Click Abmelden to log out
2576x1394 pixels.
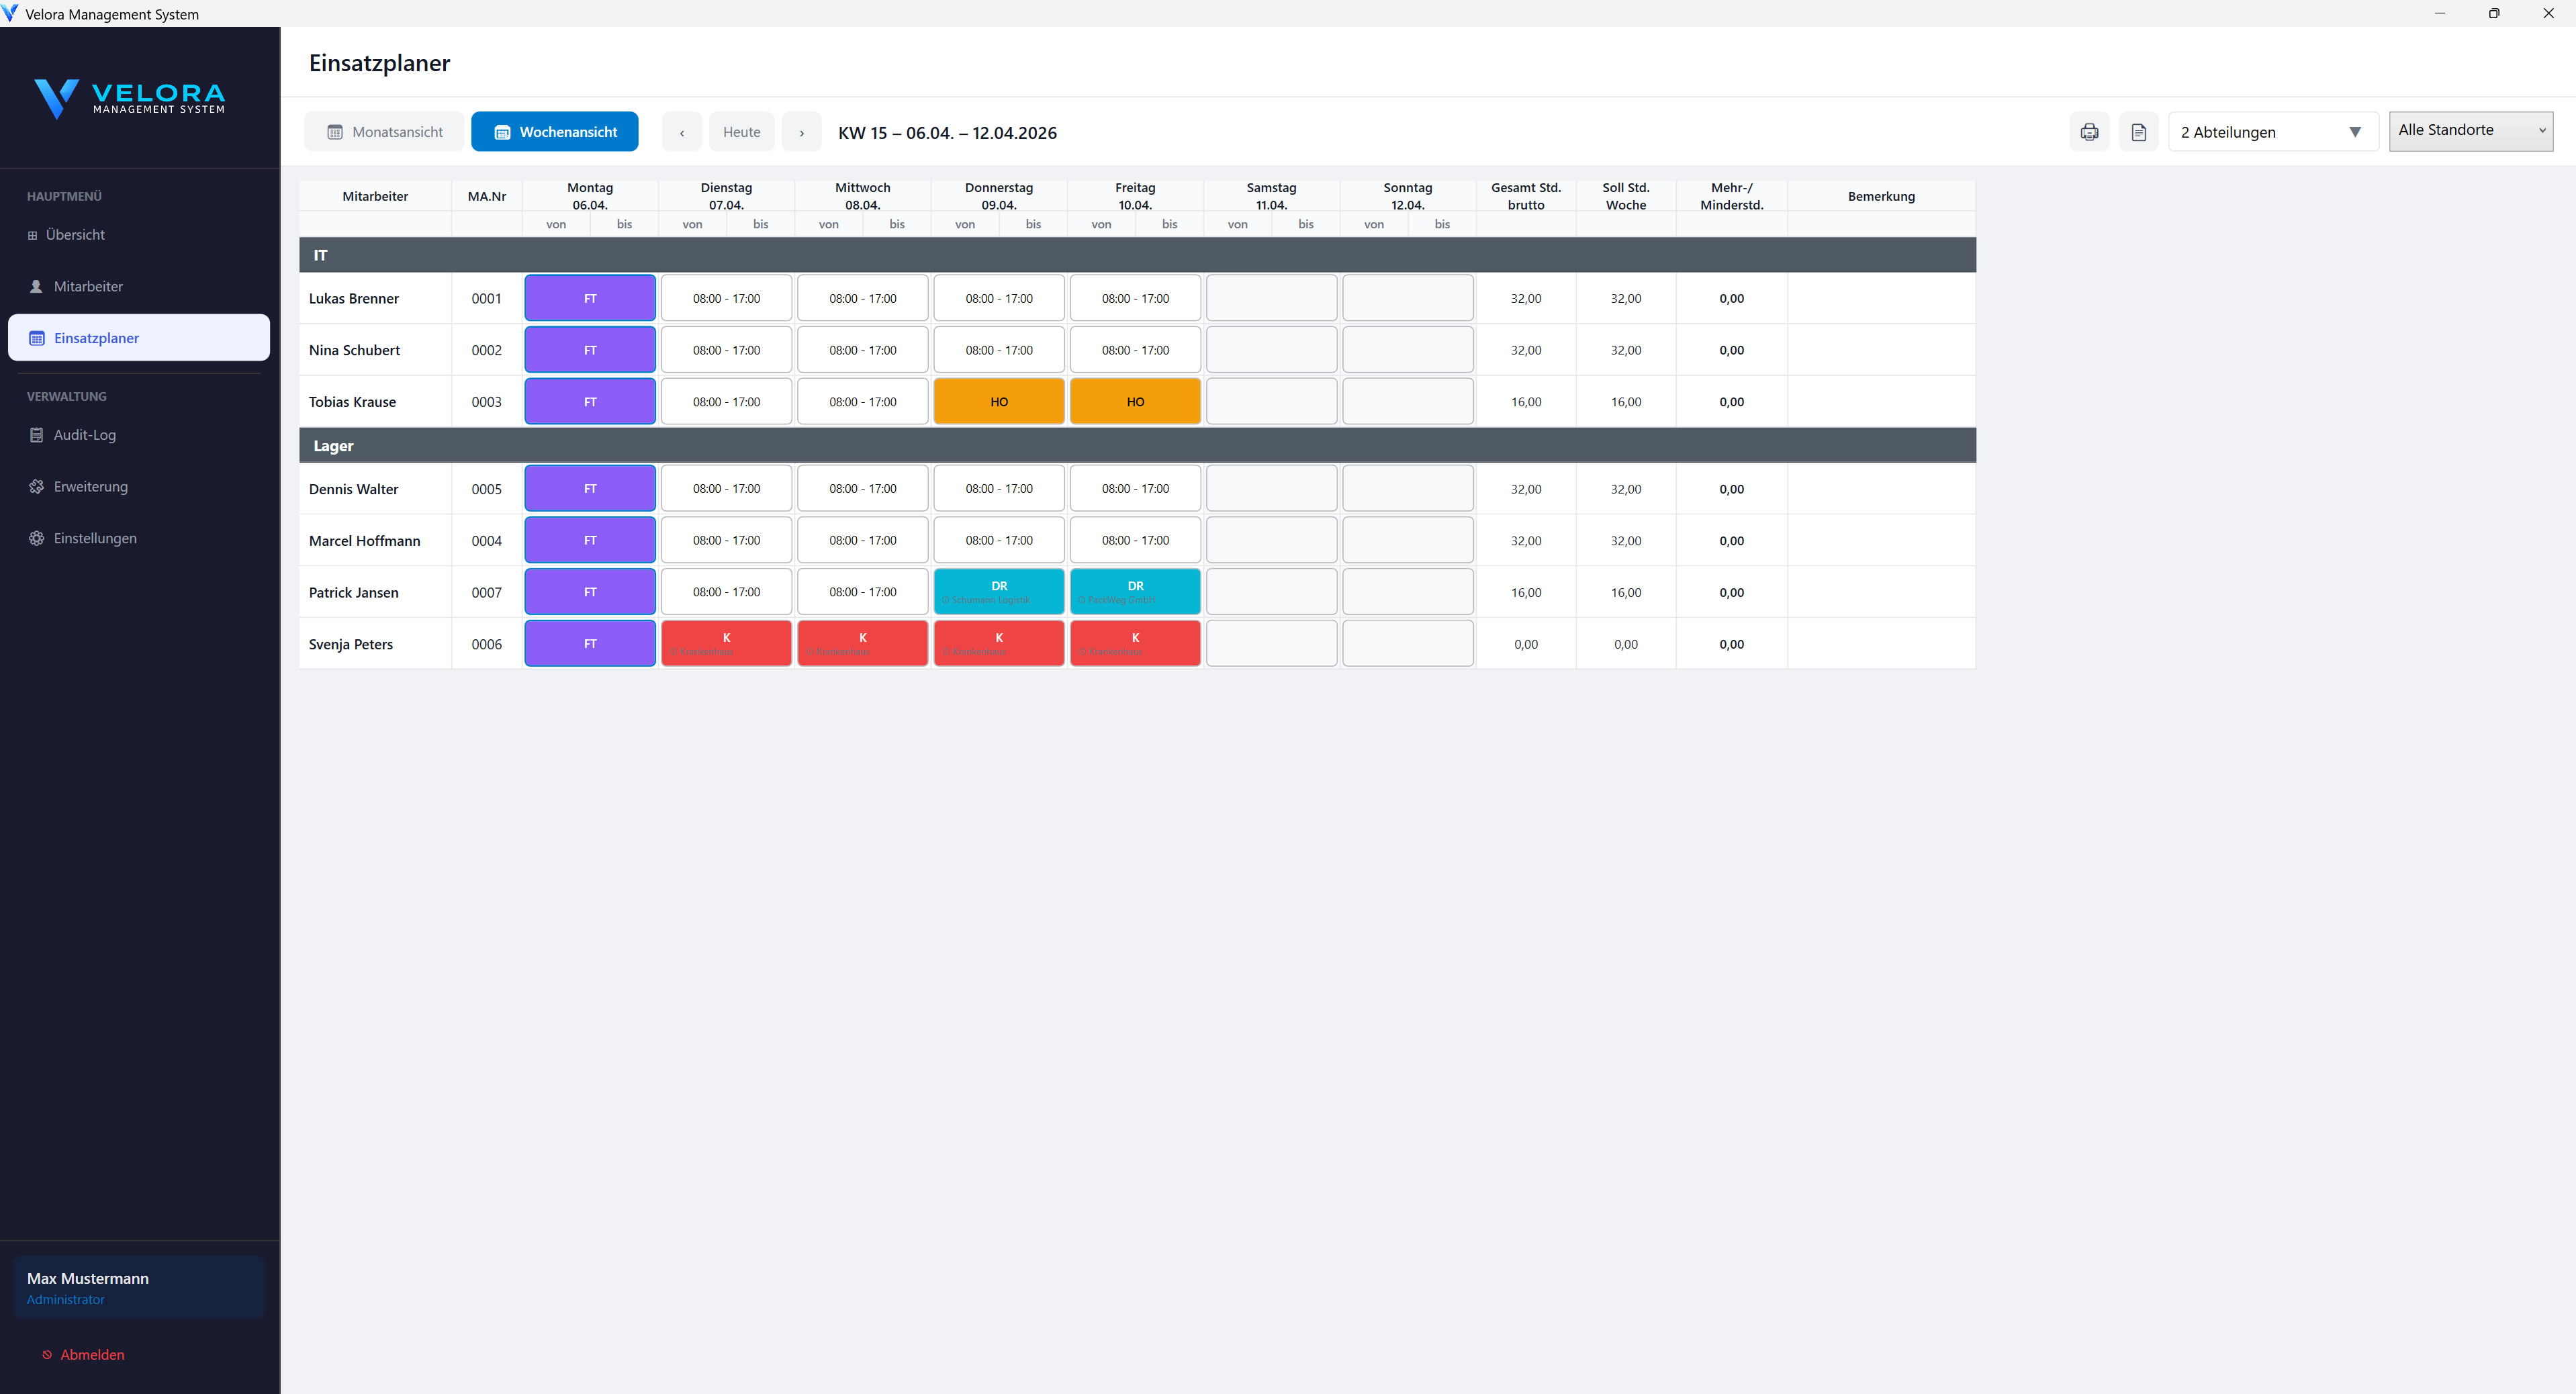click(x=92, y=1355)
